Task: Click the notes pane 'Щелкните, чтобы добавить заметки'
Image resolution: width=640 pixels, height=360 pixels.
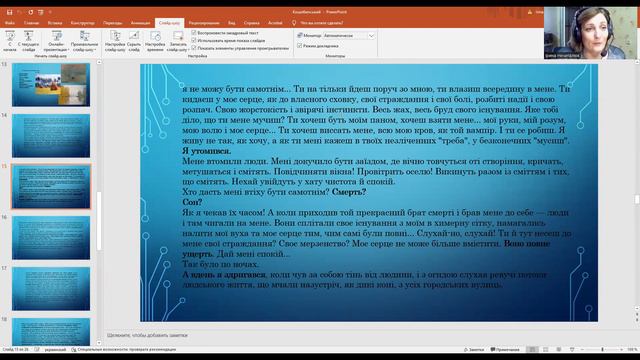Action: tap(147, 335)
